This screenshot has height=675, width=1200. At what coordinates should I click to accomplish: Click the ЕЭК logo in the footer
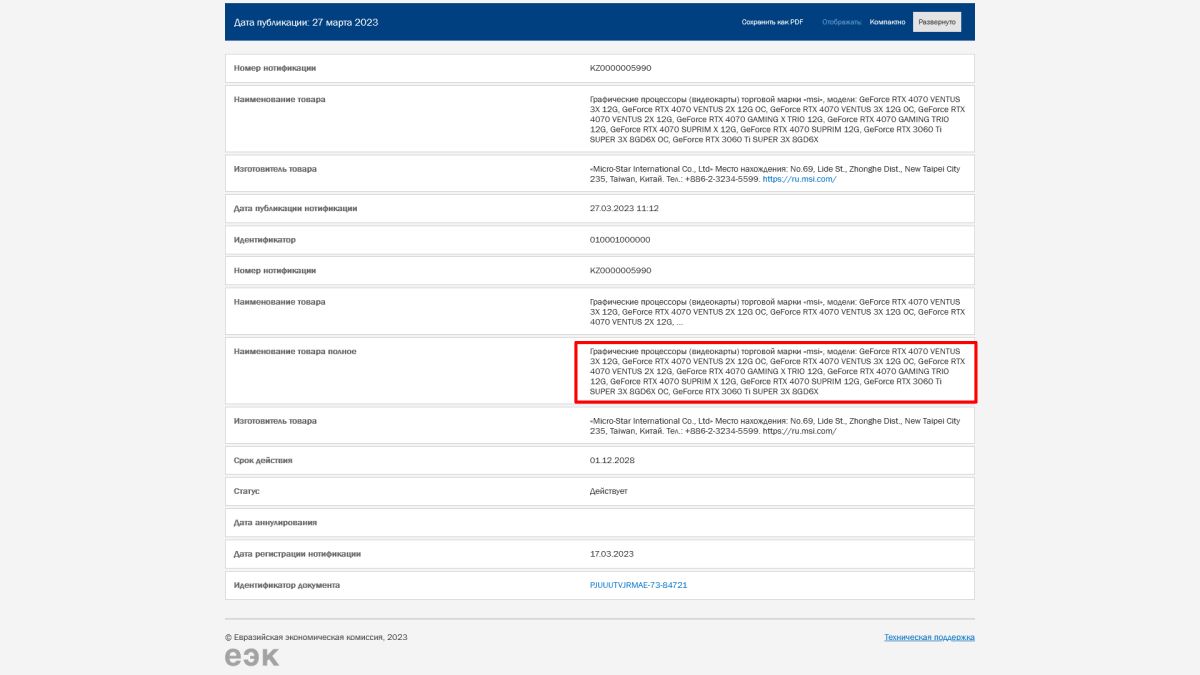tap(252, 657)
